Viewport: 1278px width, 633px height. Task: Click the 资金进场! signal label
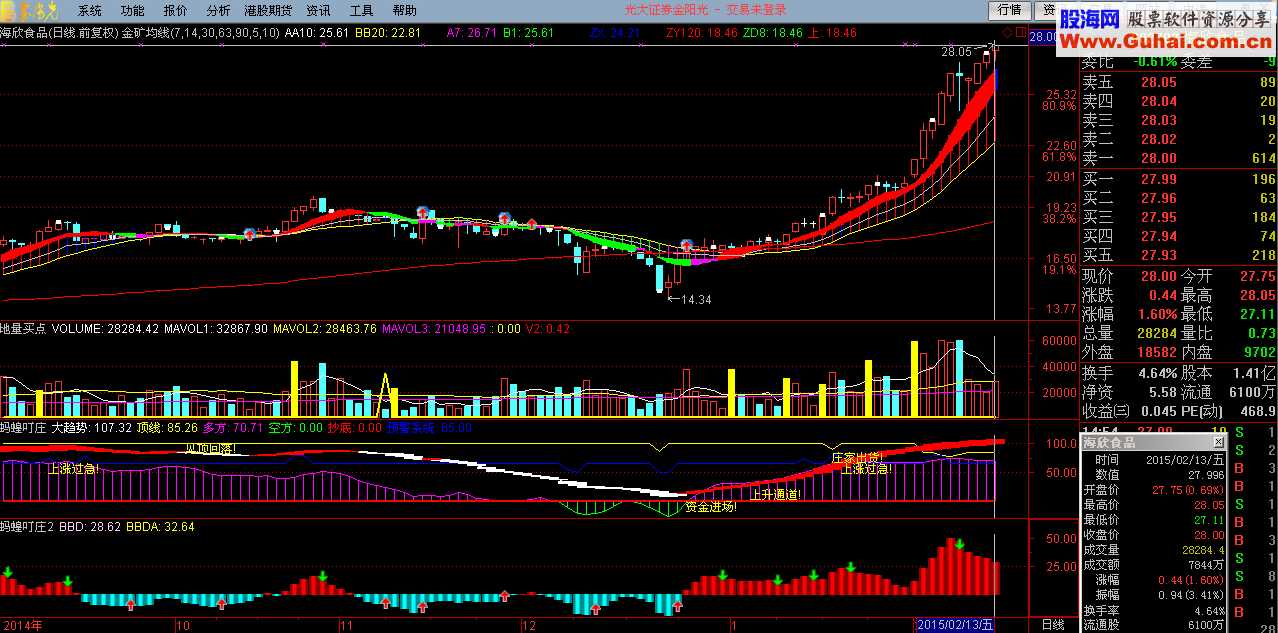click(x=711, y=507)
